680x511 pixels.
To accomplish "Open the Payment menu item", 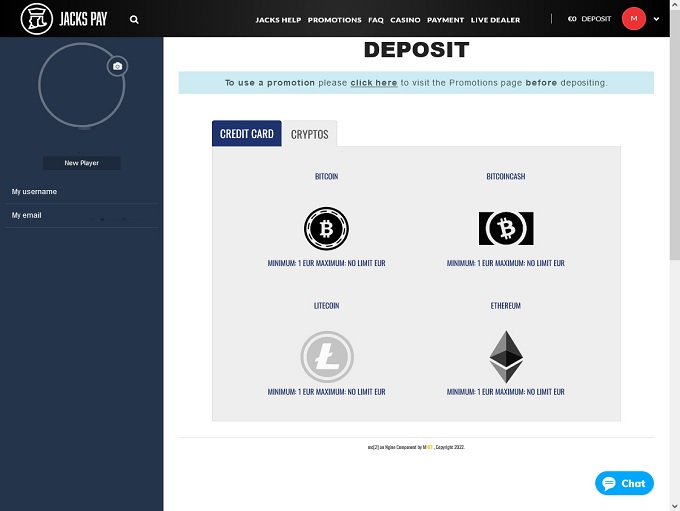I will (x=445, y=20).
